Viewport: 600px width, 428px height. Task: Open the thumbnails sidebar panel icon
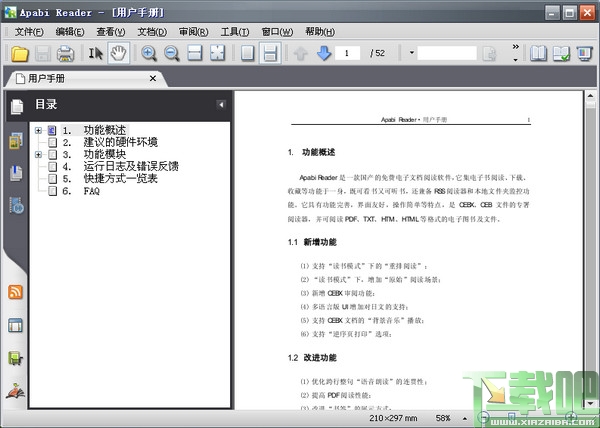[16, 141]
